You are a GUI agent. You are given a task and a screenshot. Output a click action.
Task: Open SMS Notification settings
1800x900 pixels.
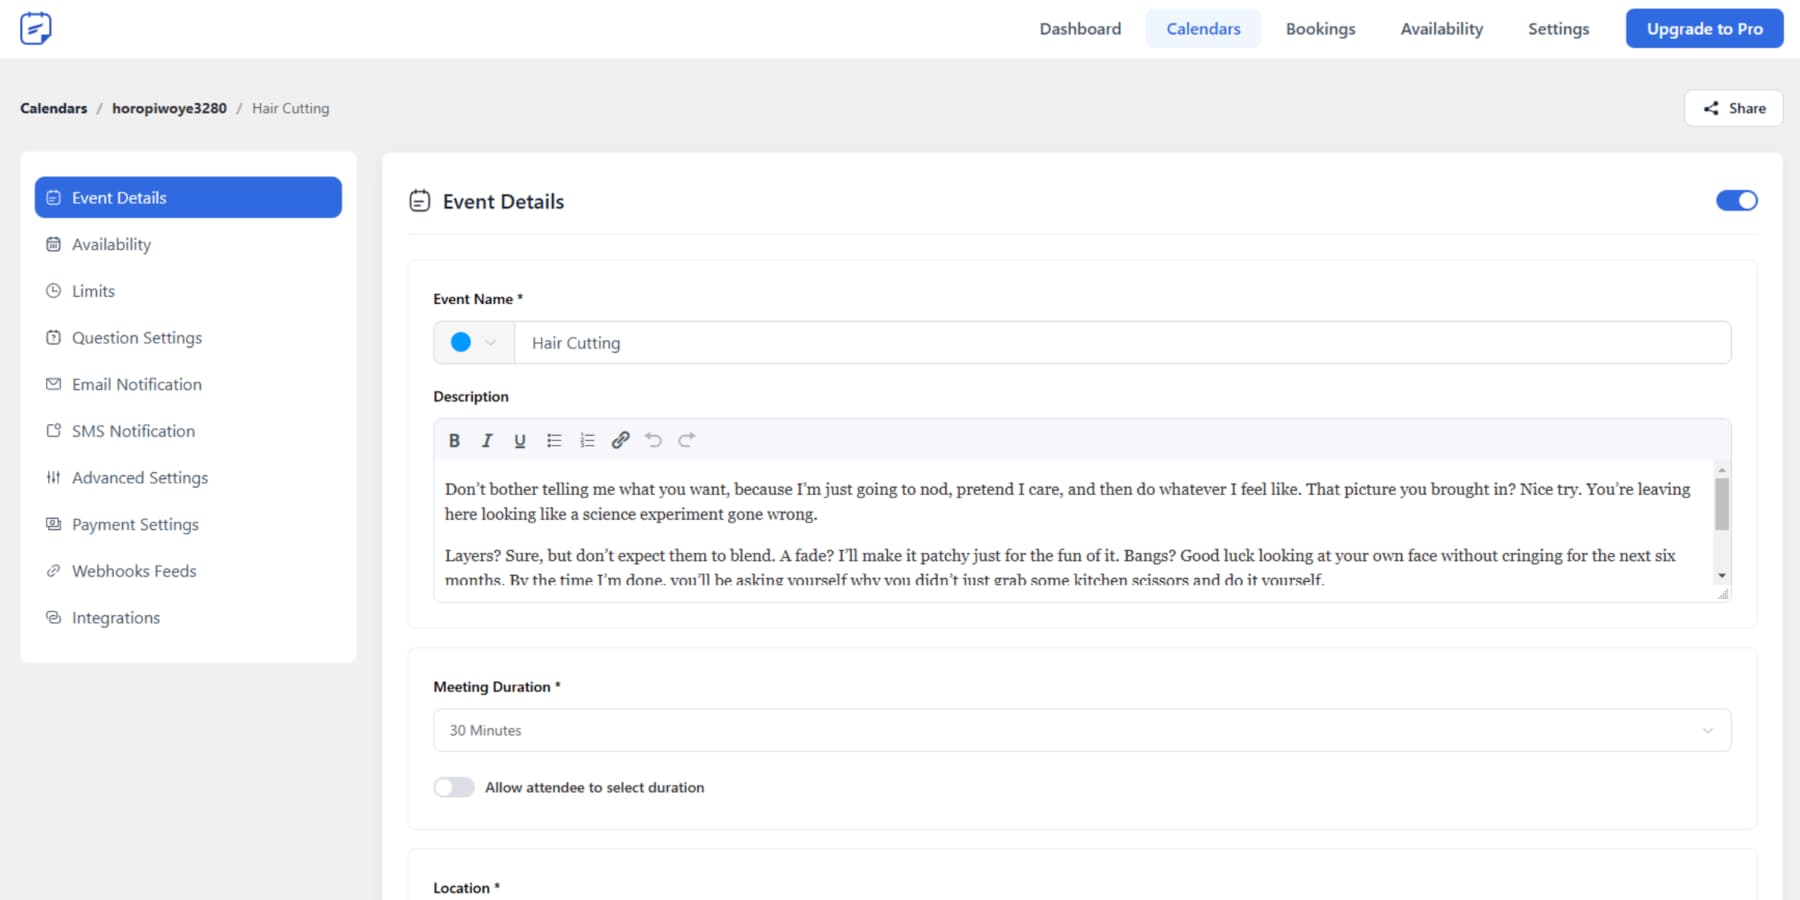pos(133,430)
